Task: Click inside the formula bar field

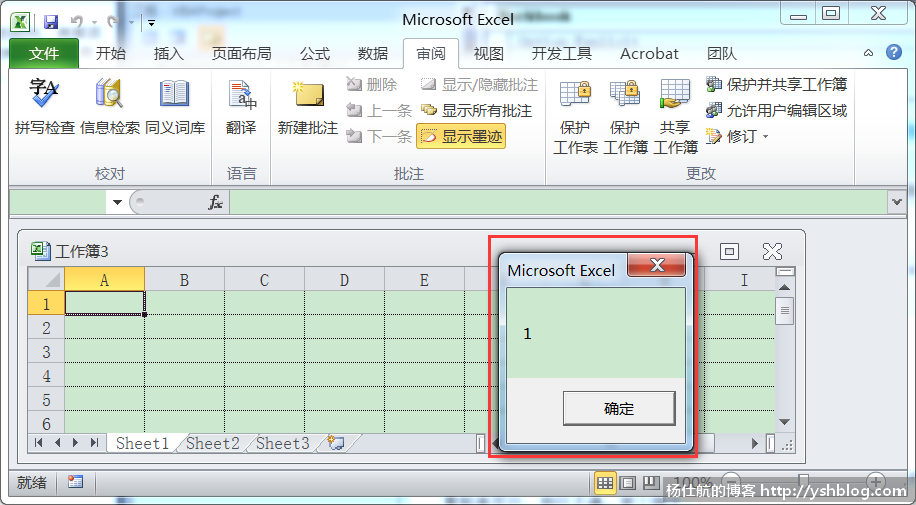Action: [x=559, y=202]
